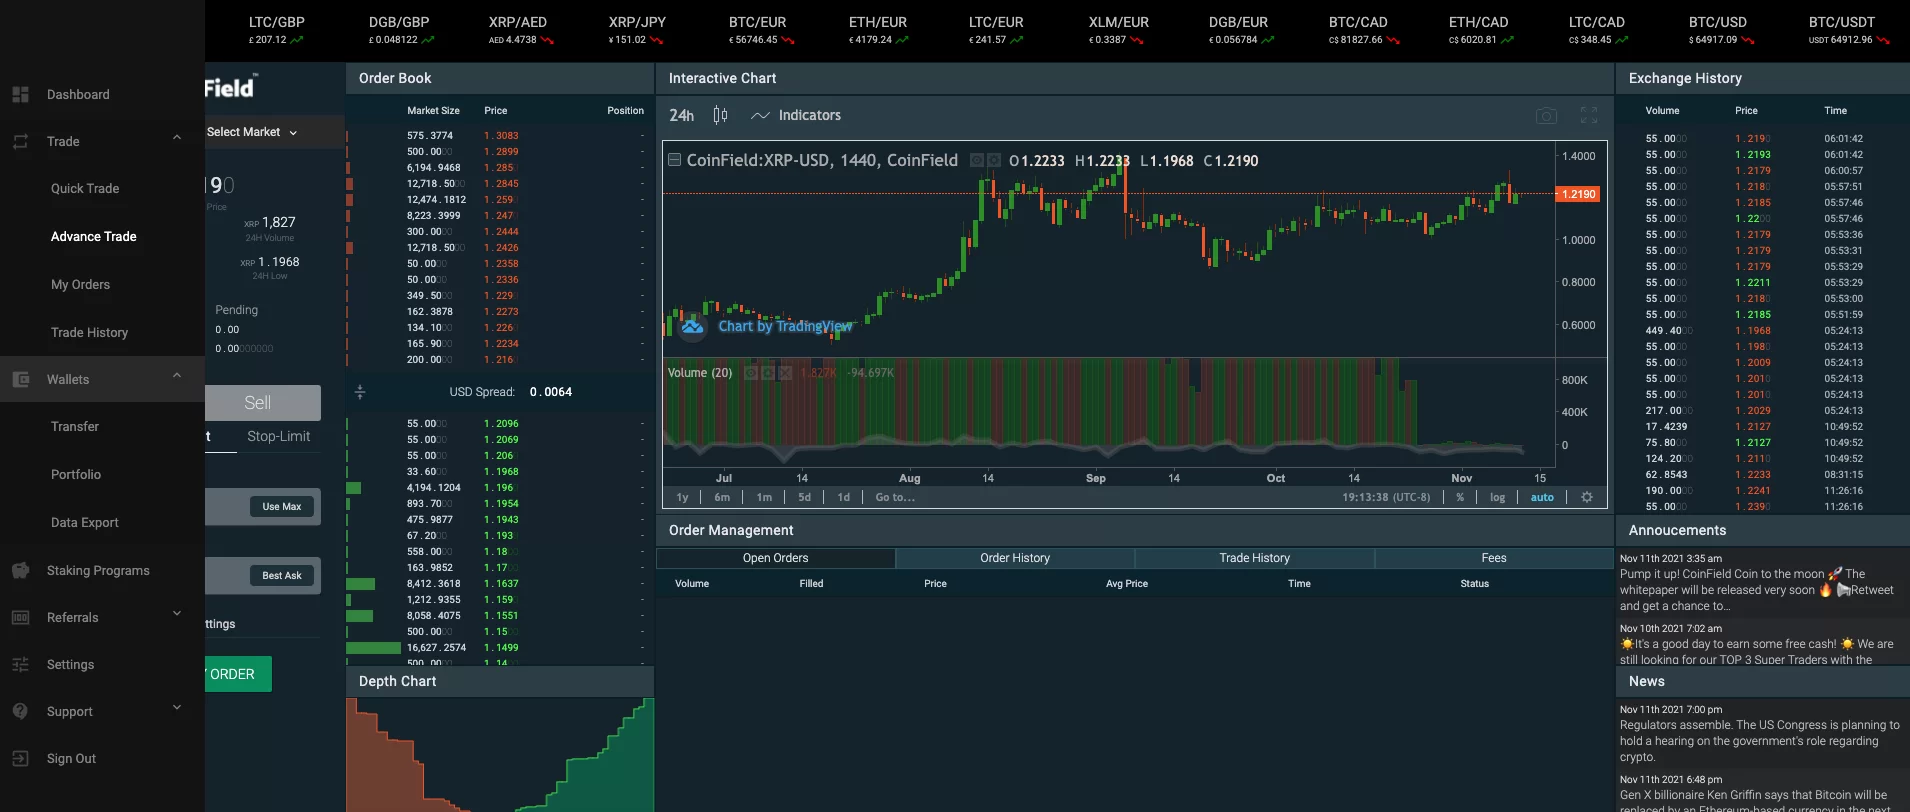The height and width of the screenshot is (812, 1910).
Task: Open Trade History in sidebar
Action: click(x=89, y=332)
